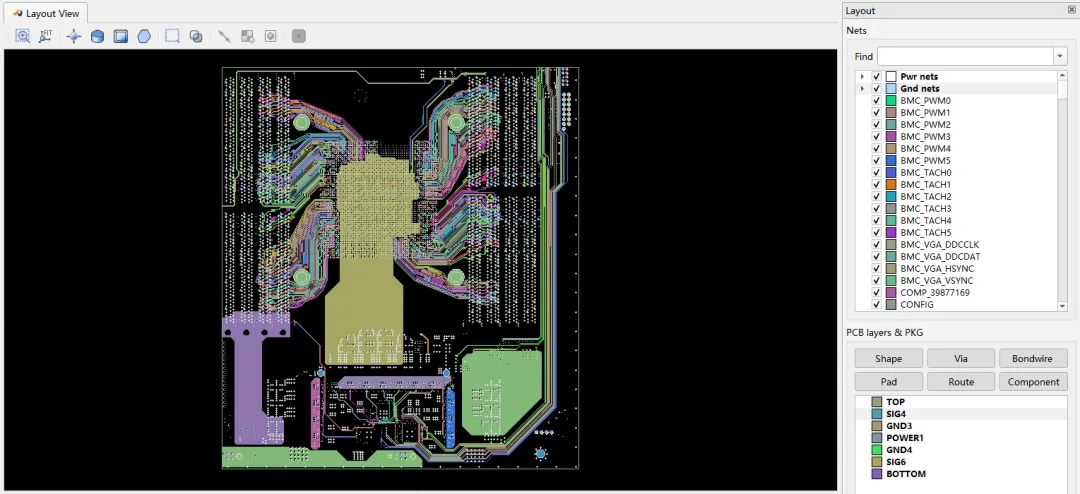Activate the dashed rectangle selection tool
The height and width of the screenshot is (494, 1080).
pyautogui.click(x=172, y=36)
